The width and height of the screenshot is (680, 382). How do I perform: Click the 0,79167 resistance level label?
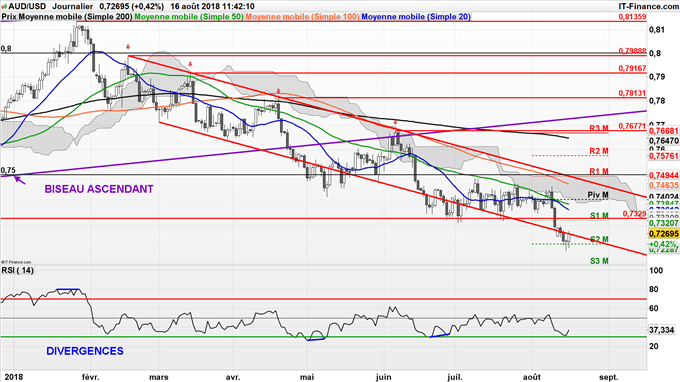point(632,69)
